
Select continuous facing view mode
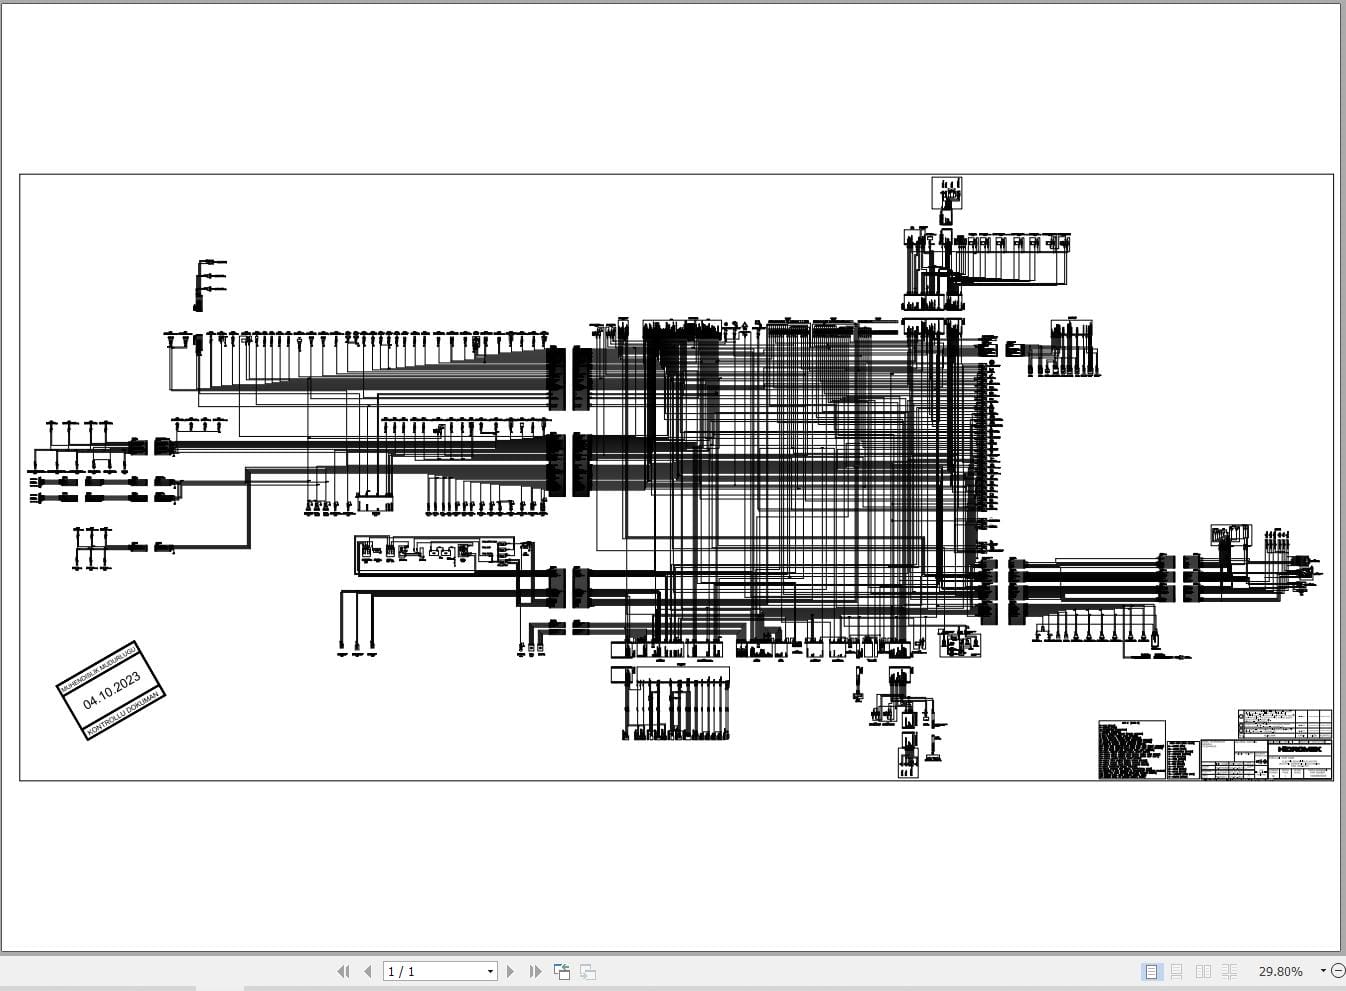point(1229,971)
